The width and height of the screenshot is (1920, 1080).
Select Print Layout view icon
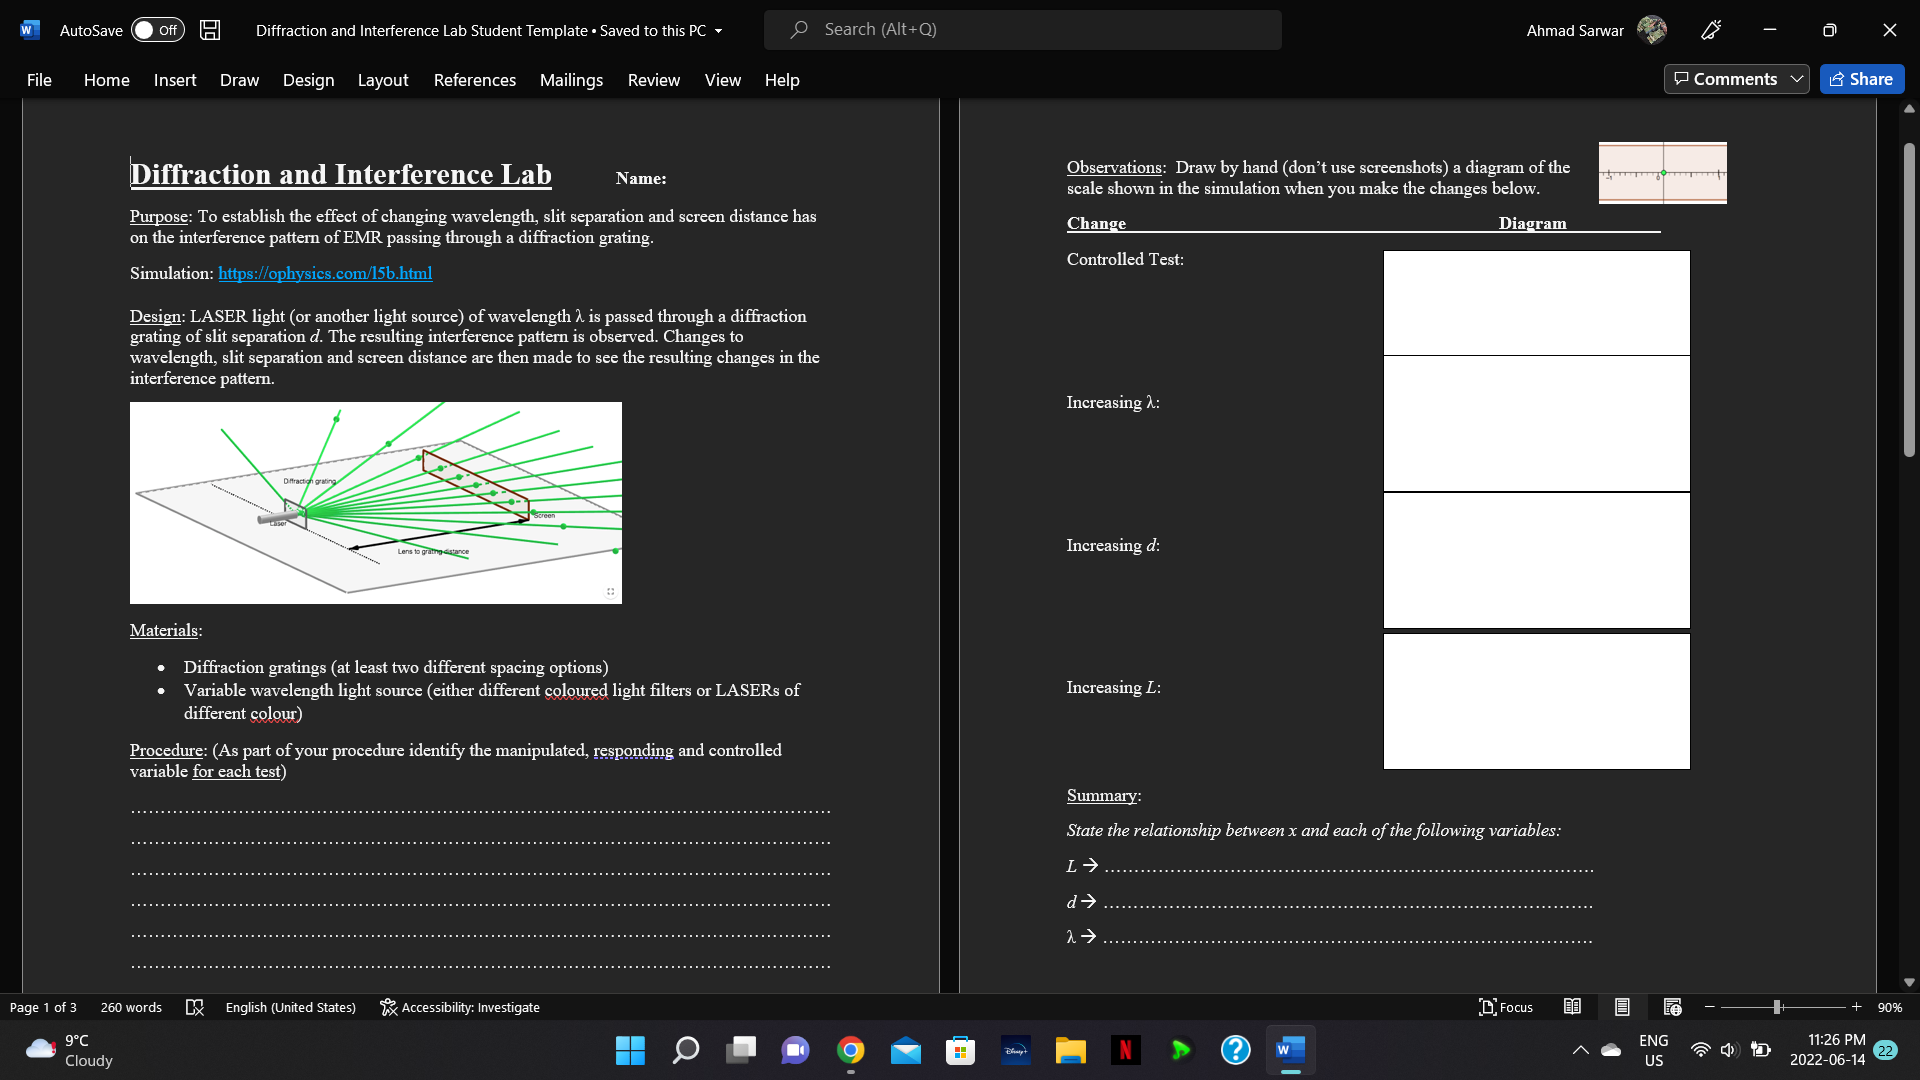pos(1622,1007)
